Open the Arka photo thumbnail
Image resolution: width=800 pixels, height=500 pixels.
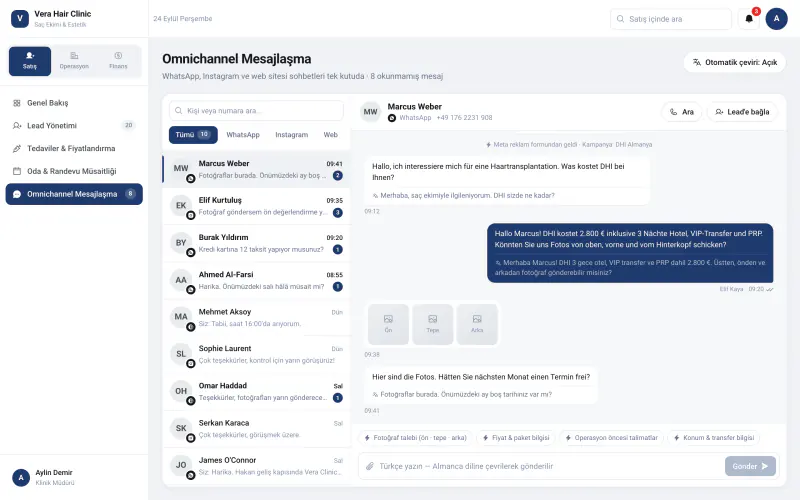477,324
